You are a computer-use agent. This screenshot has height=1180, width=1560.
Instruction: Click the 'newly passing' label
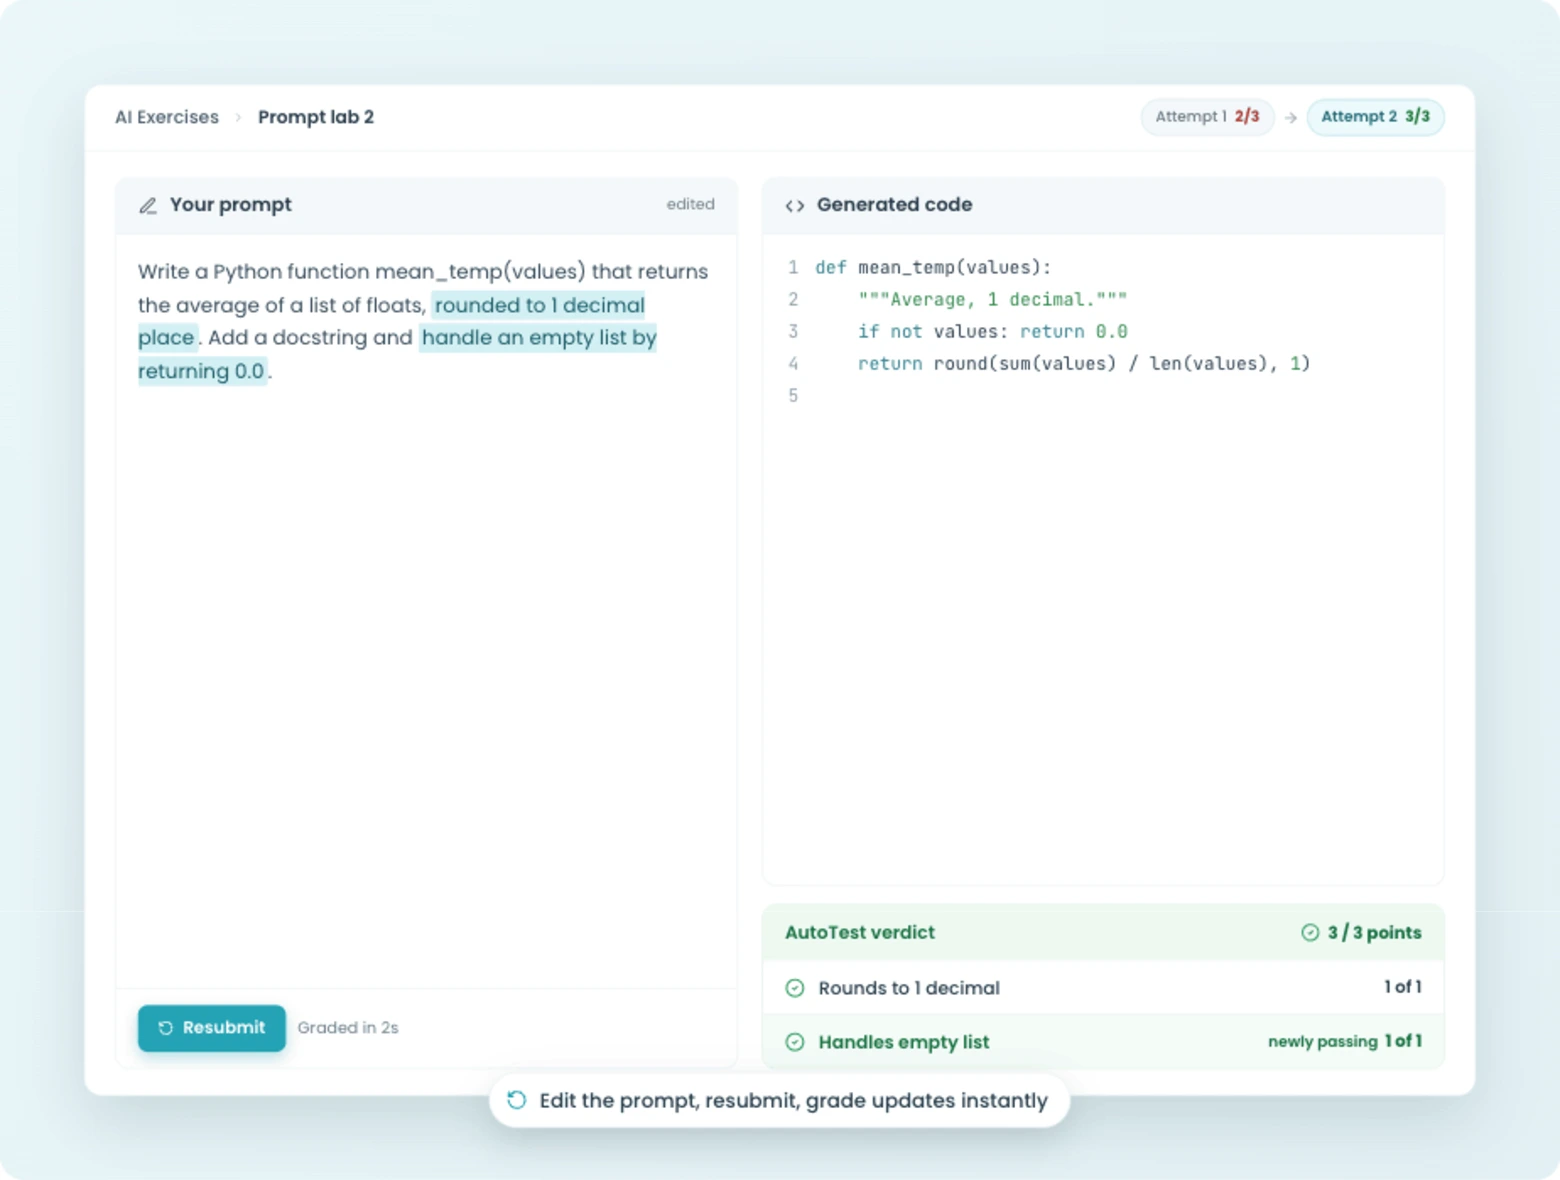(1322, 1042)
